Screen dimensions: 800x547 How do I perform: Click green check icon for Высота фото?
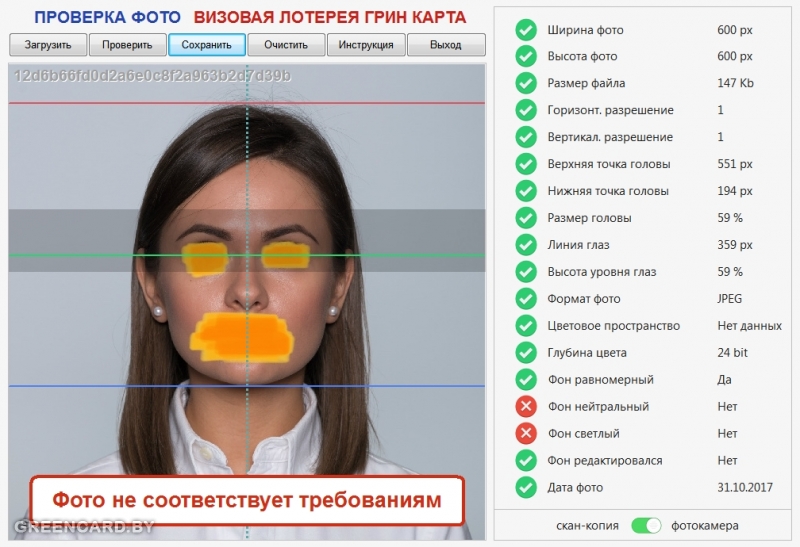(526, 56)
